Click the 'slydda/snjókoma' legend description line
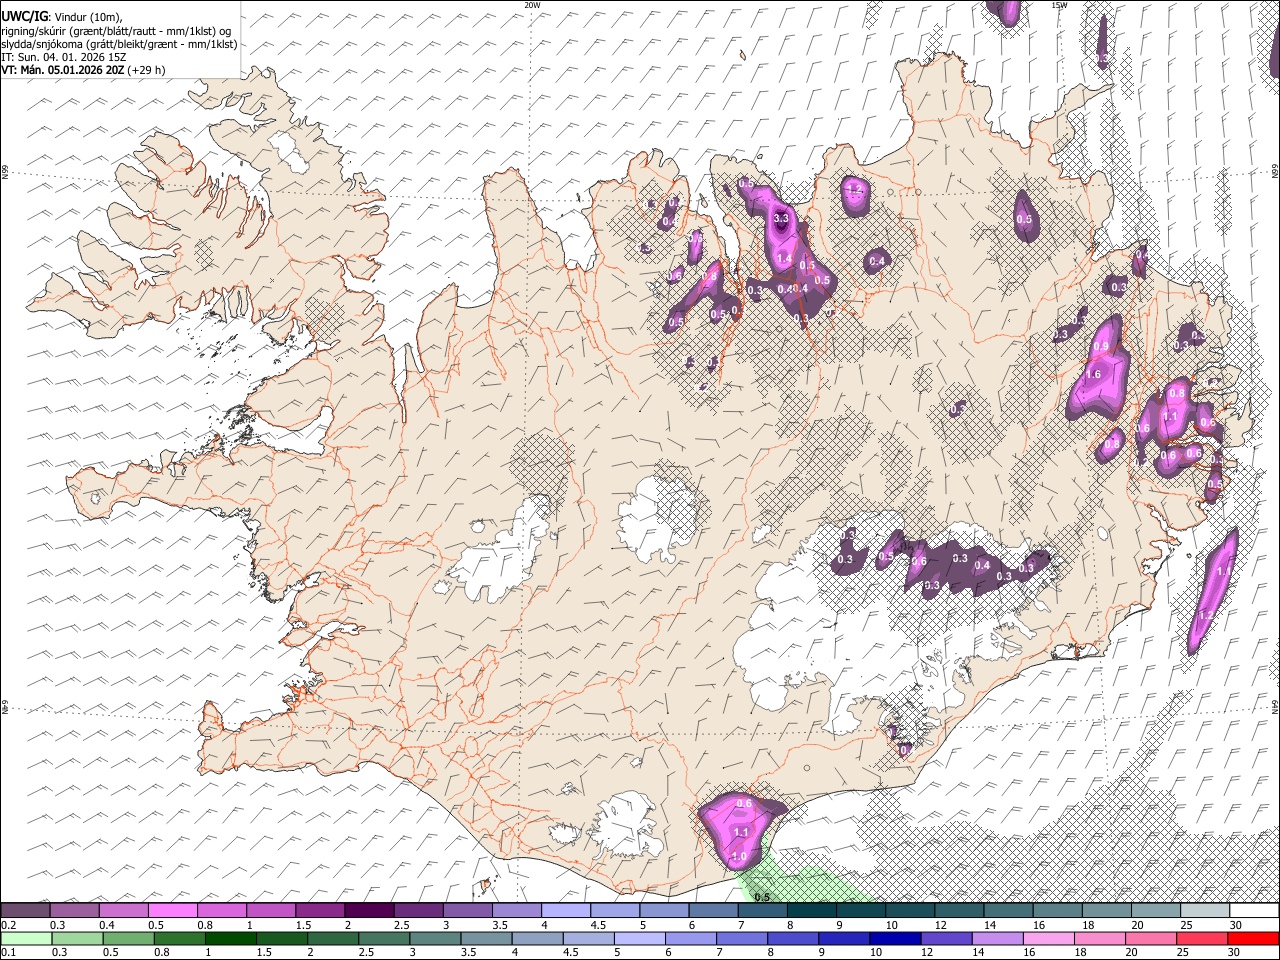 pyautogui.click(x=119, y=44)
